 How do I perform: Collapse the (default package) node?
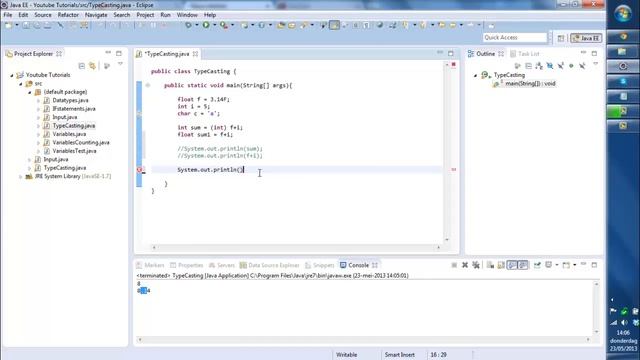click(x=30, y=92)
